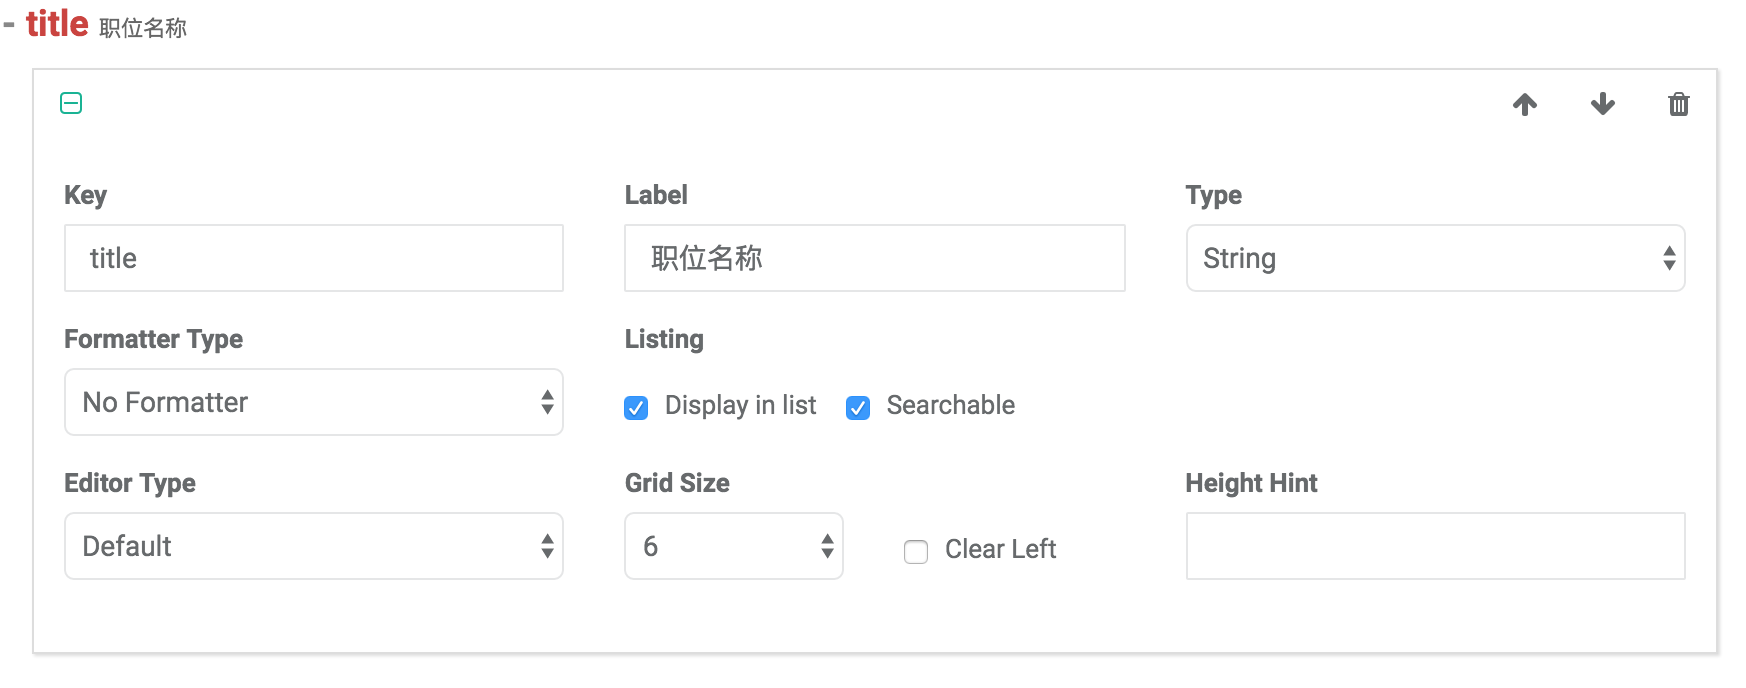The image size is (1746, 688).
Task: Move the title field up
Action: click(1525, 104)
